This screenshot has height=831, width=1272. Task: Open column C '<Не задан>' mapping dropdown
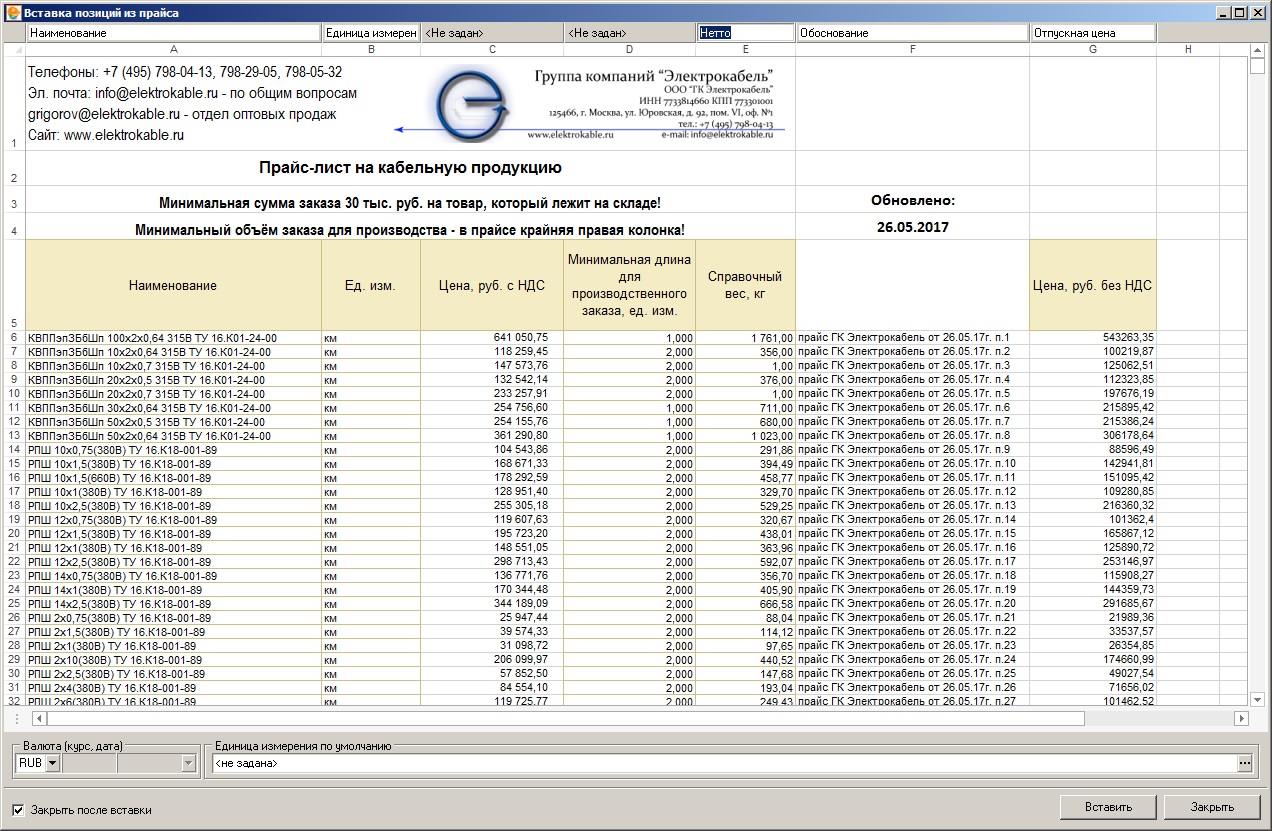pyautogui.click(x=492, y=33)
